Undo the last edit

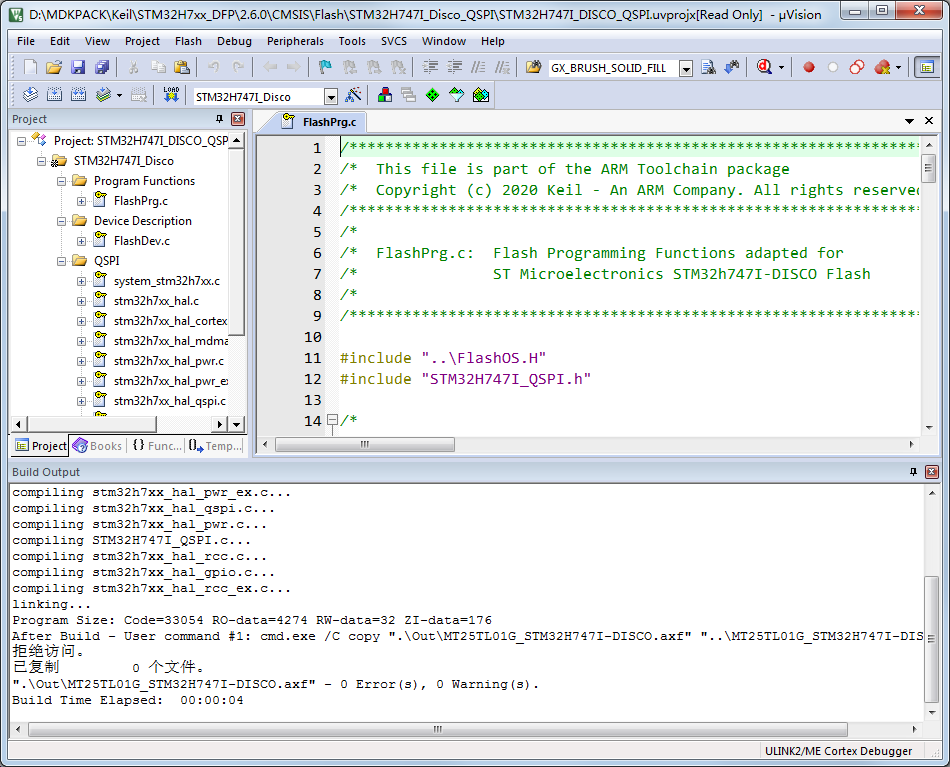point(214,67)
